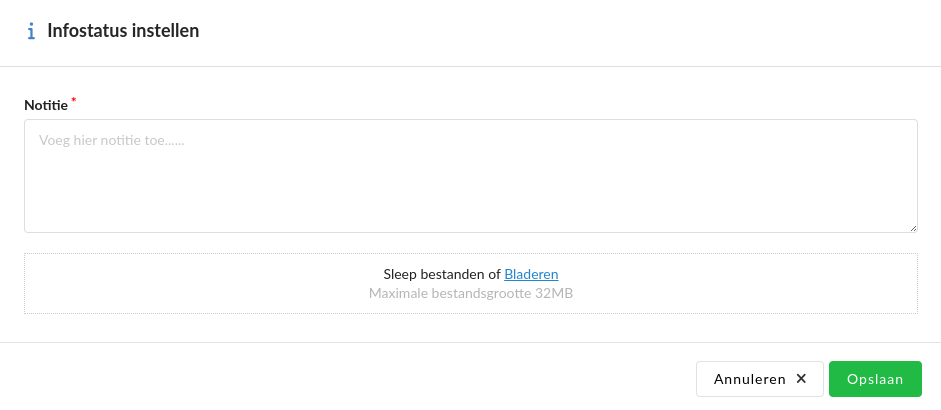The height and width of the screenshot is (410, 941).
Task: Click the textarea resize handle corner
Action: coord(912,227)
